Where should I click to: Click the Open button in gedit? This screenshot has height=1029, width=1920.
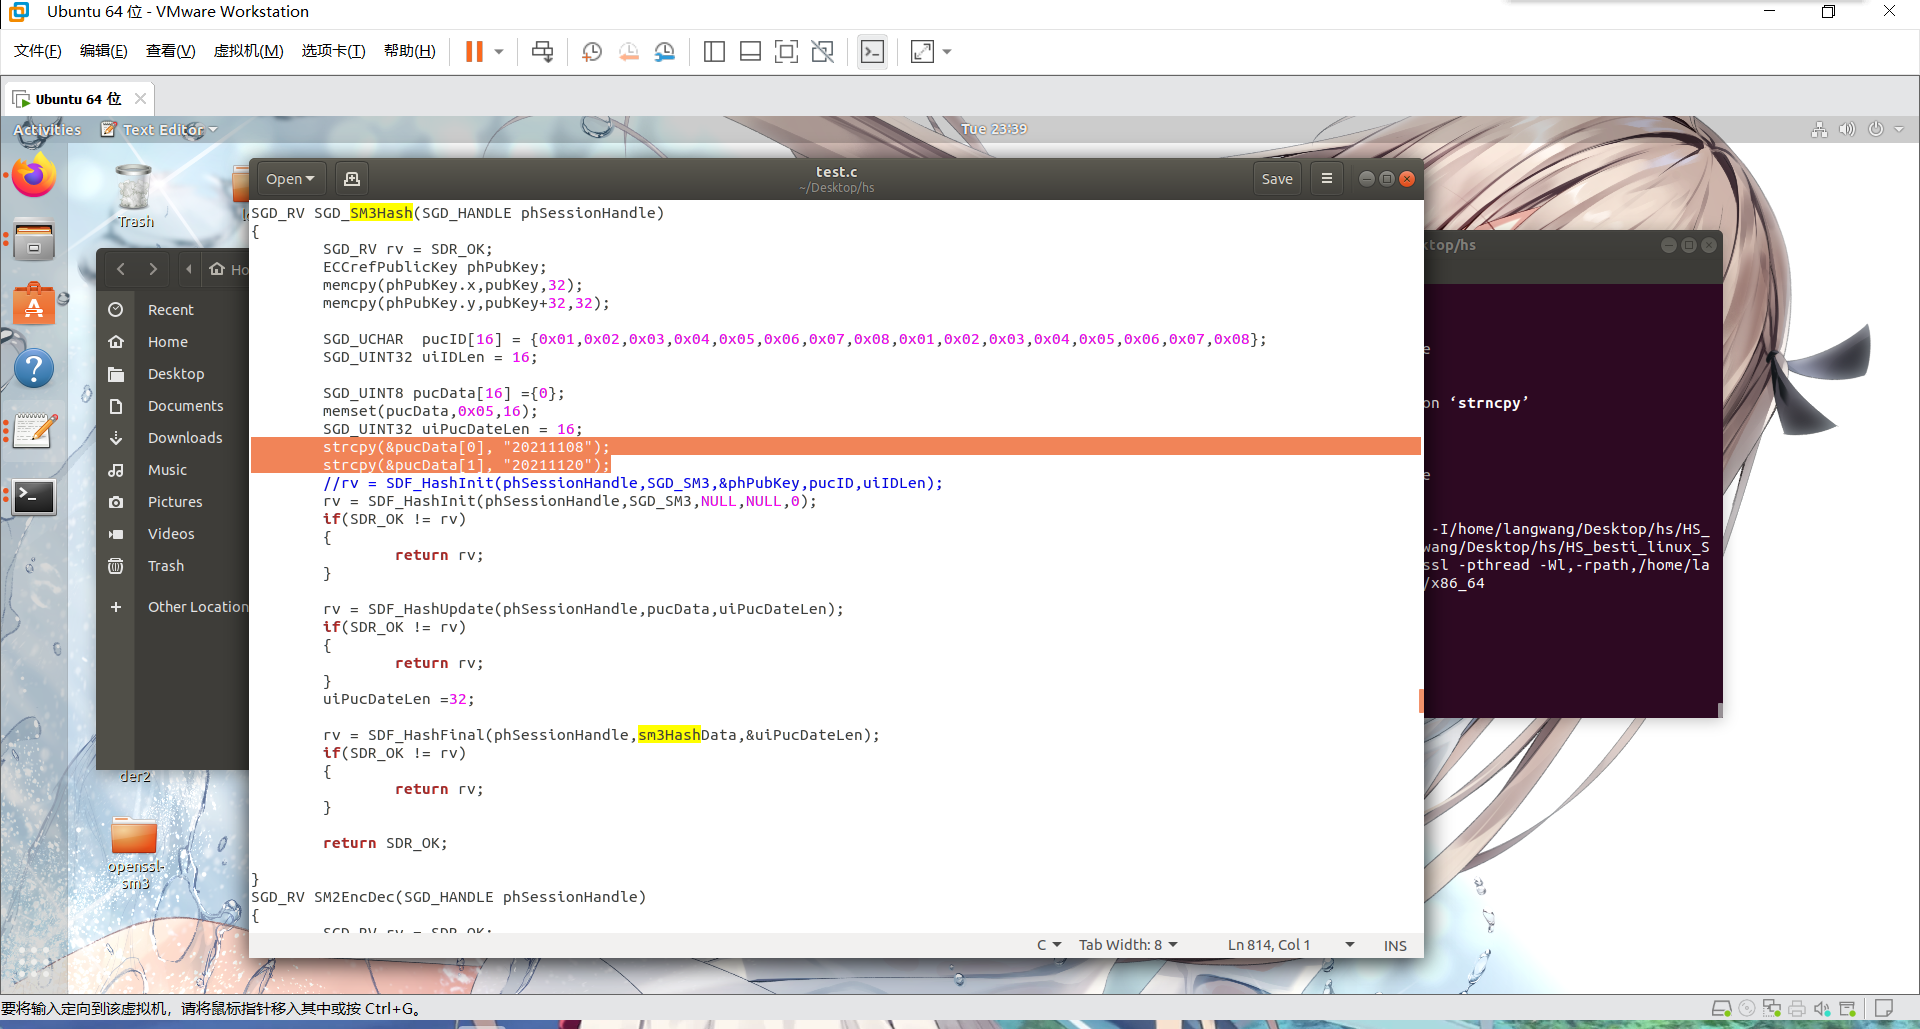coord(290,179)
